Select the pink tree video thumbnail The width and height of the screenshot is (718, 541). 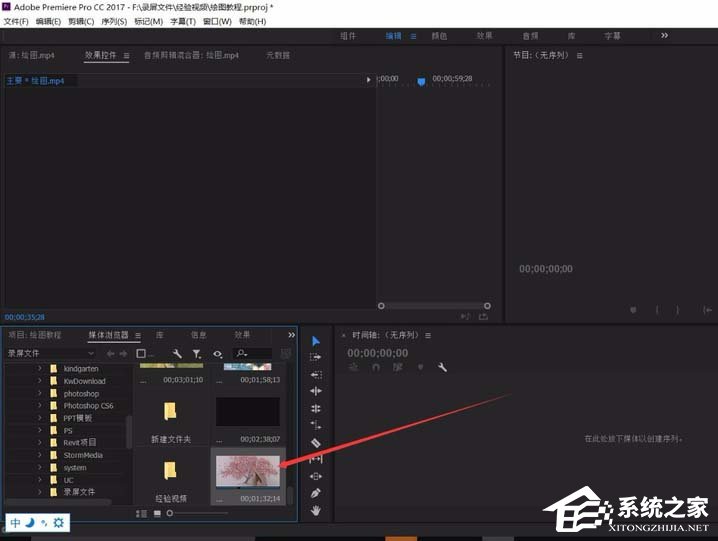(x=248, y=471)
